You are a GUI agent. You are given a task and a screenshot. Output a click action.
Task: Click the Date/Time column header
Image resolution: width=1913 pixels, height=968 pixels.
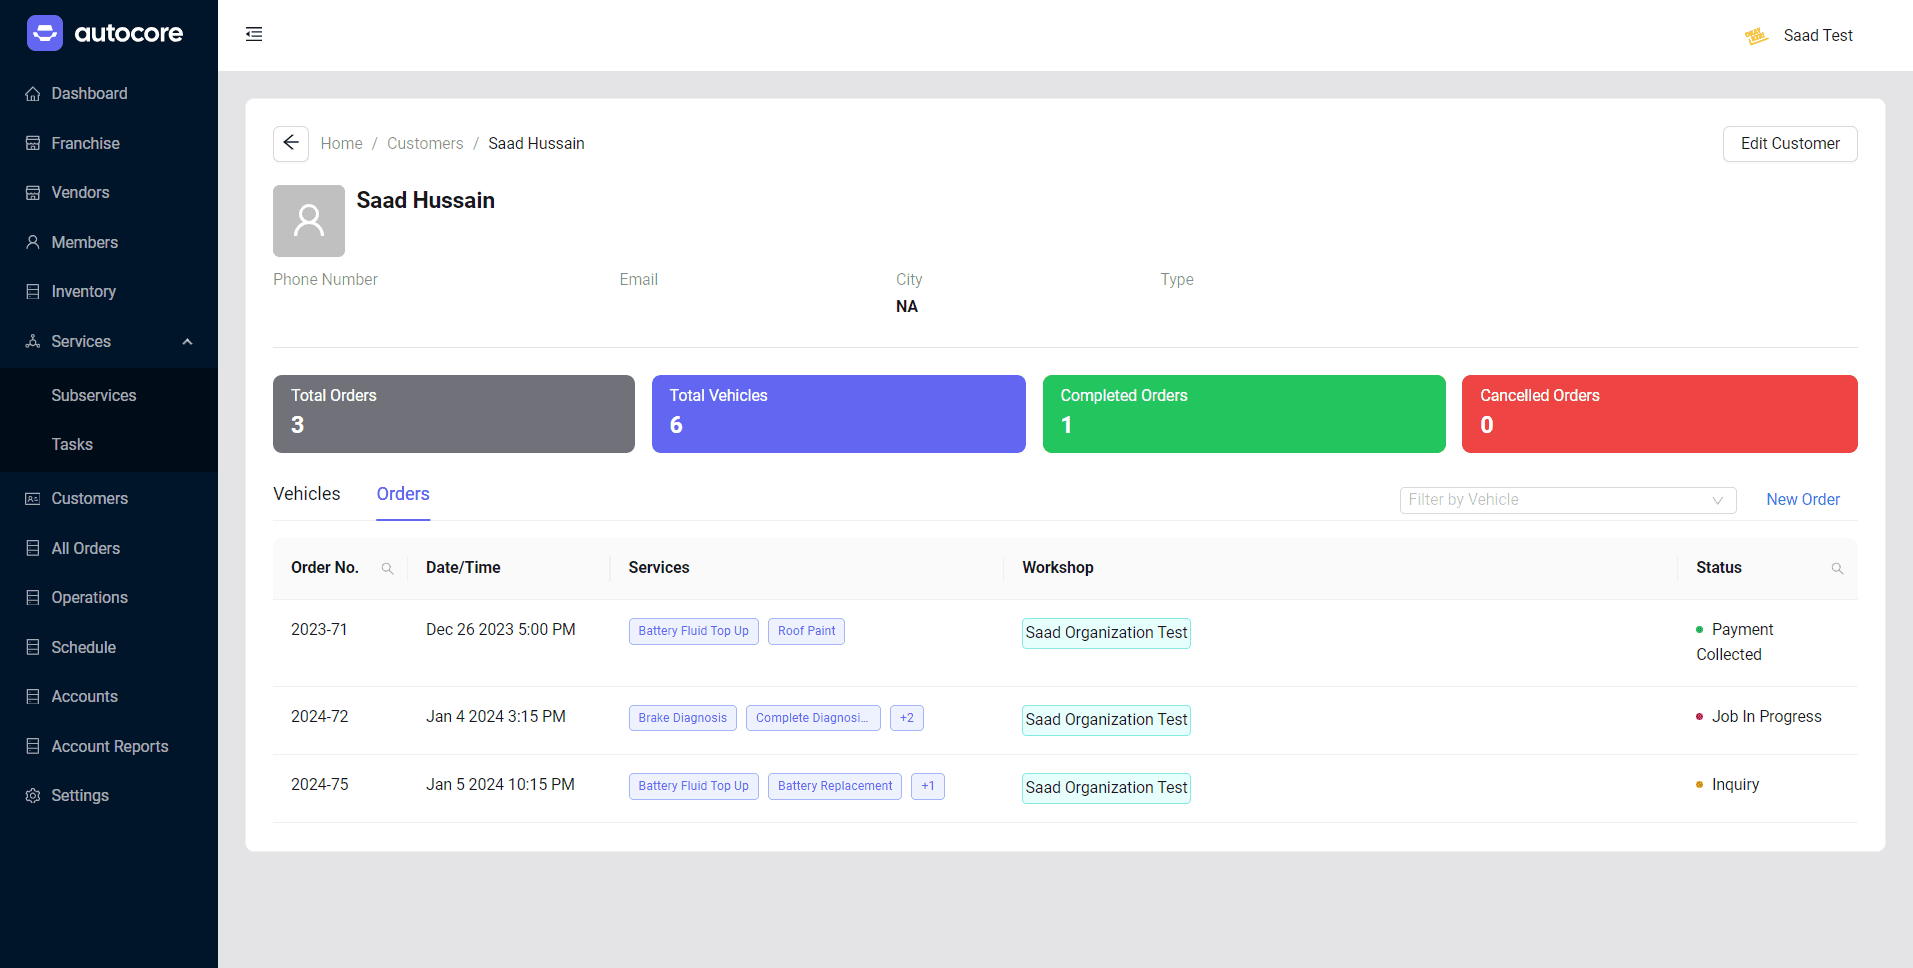tap(463, 568)
